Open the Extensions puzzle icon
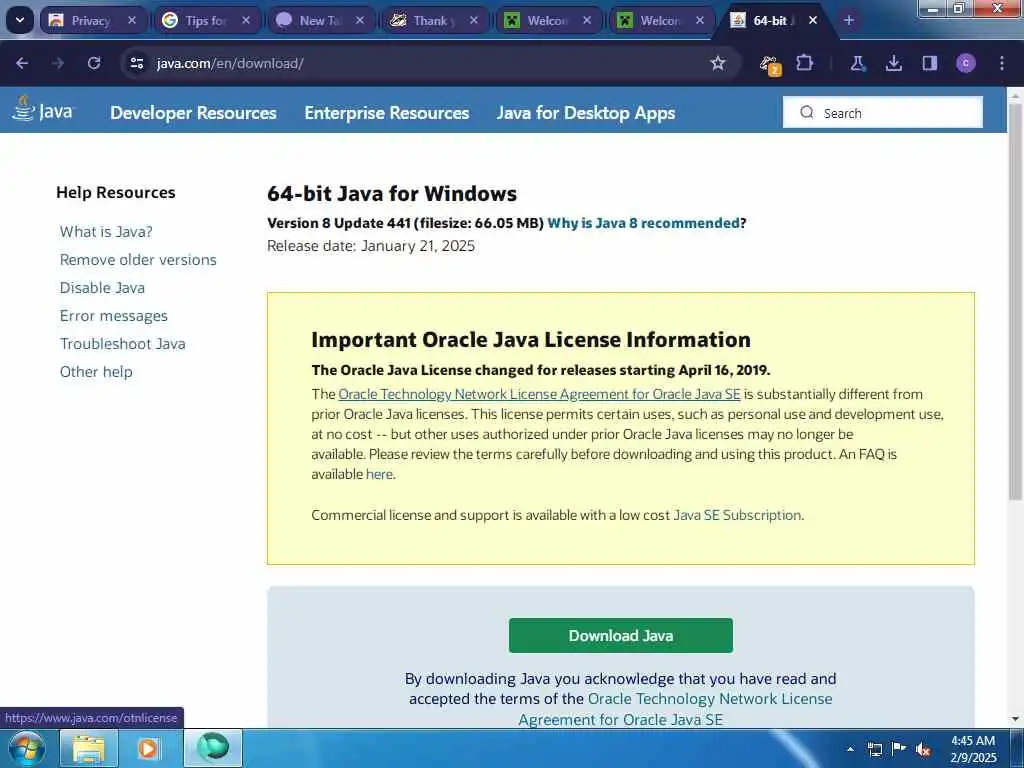1024x768 pixels. 805,63
